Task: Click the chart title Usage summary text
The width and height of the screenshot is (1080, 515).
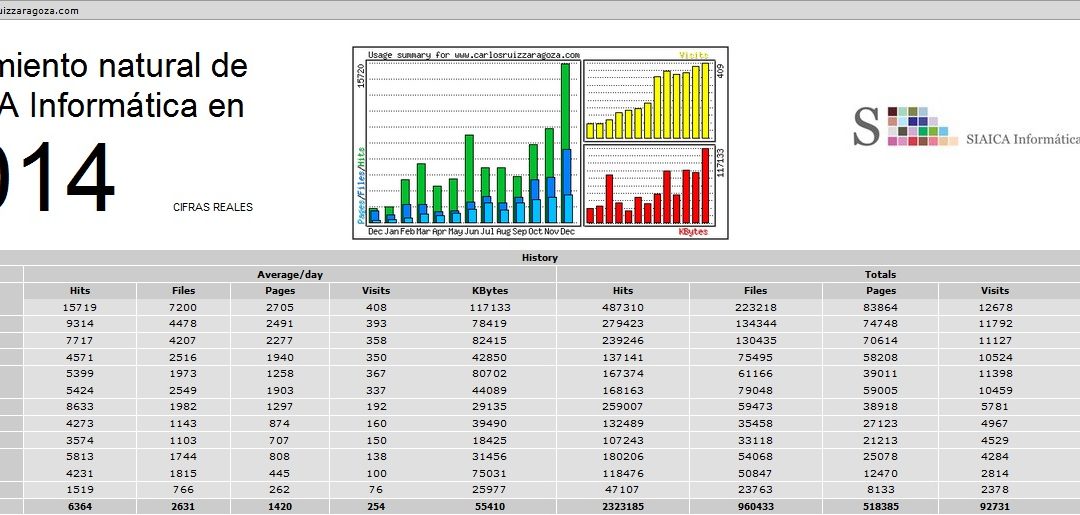Action: click(474, 55)
